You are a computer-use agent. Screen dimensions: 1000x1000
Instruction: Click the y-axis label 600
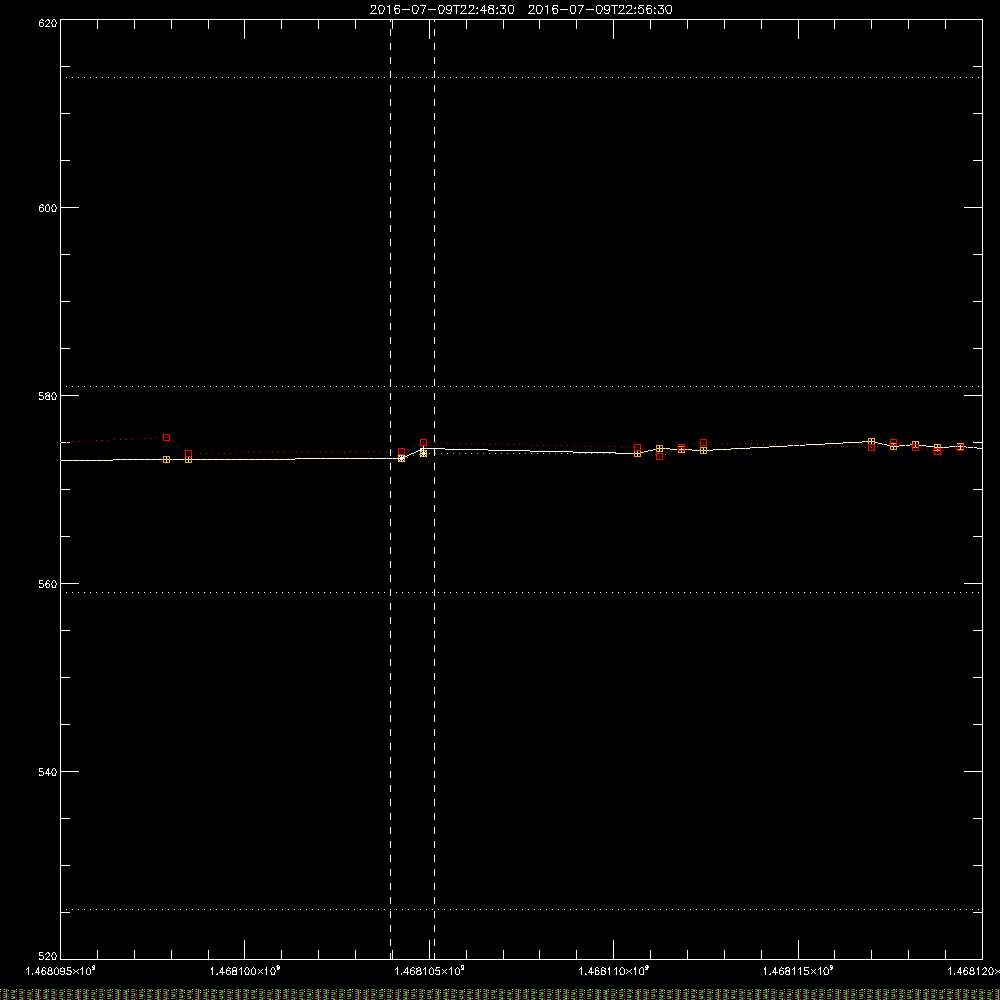coord(48,208)
